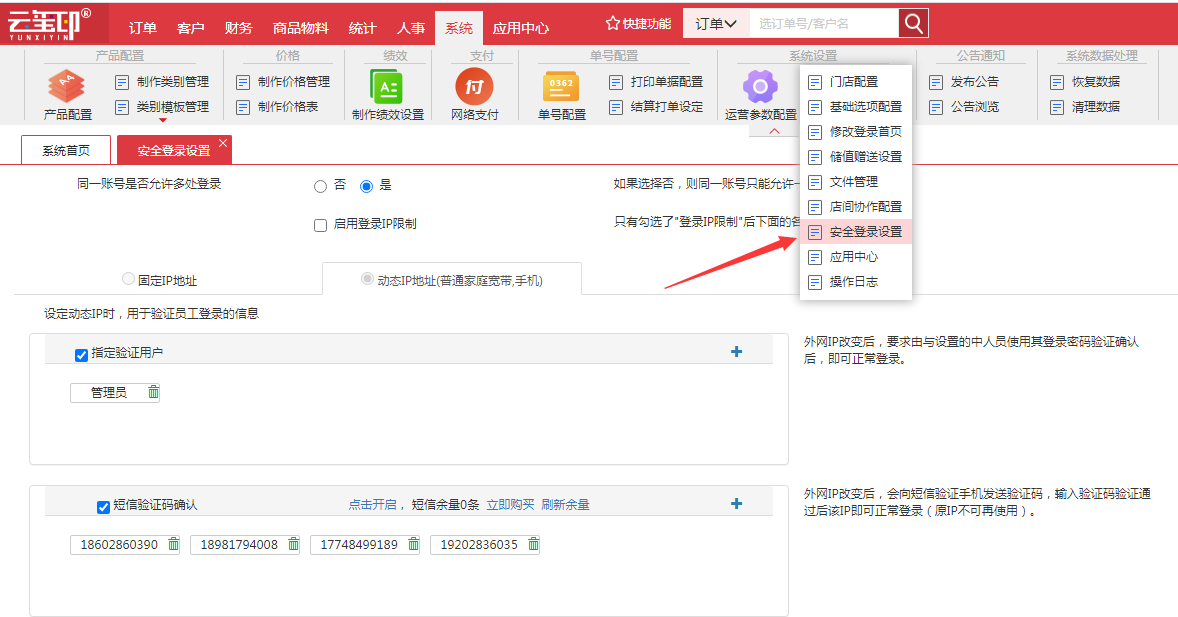The width and height of the screenshot is (1178, 617).
Task: Open the 应用中心 top menu
Action: [x=521, y=28]
